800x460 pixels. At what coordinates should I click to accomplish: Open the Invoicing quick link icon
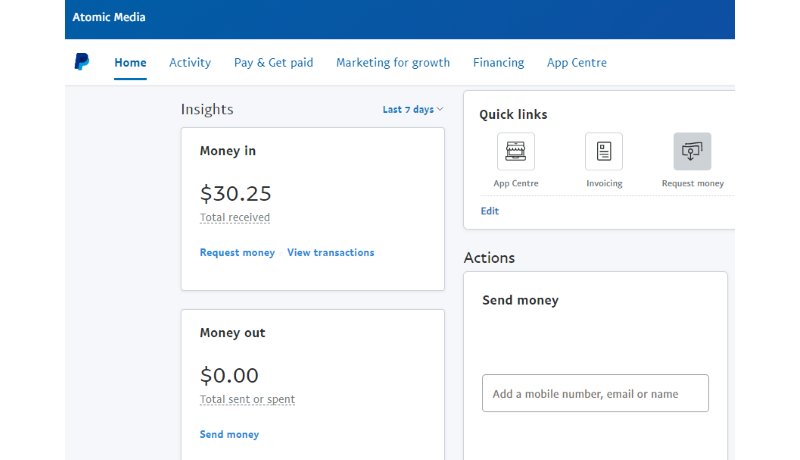coord(603,152)
